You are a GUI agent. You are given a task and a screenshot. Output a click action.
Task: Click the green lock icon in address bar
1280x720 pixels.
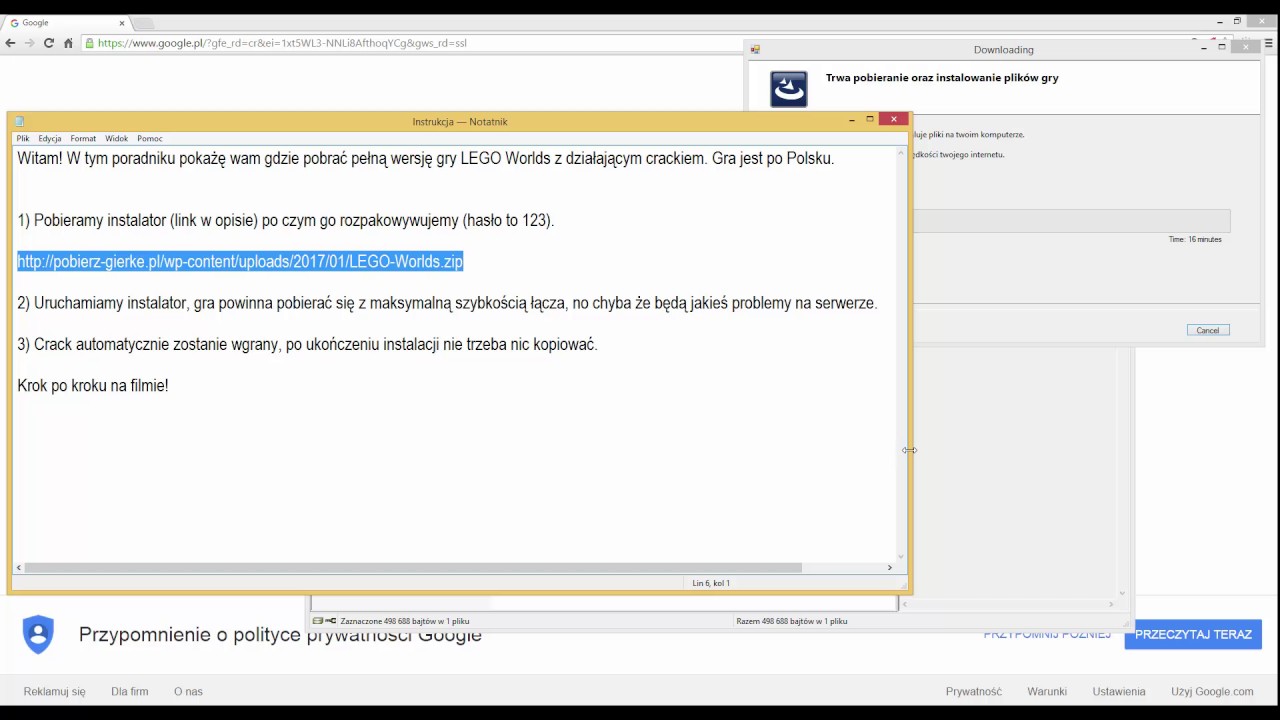point(90,43)
